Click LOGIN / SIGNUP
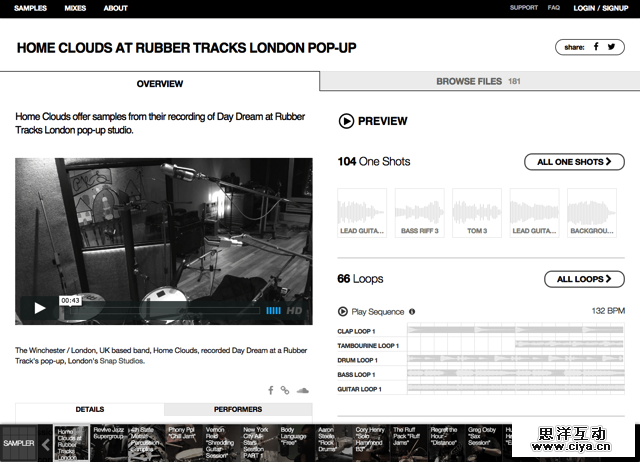Image resolution: width=640 pixels, height=462 pixels. (600, 8)
